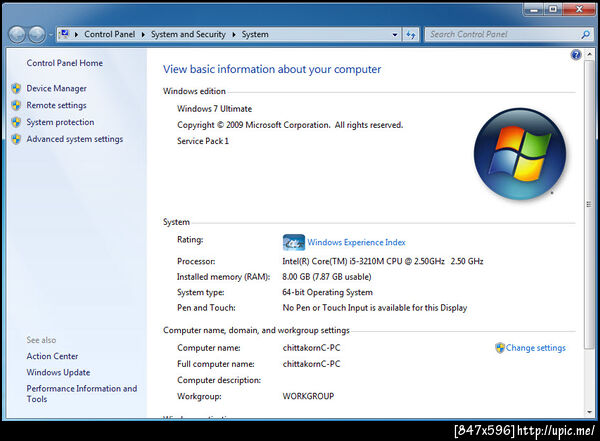This screenshot has width=600, height=441.
Task: Click the shield icon beside Change settings
Action: click(x=500, y=348)
